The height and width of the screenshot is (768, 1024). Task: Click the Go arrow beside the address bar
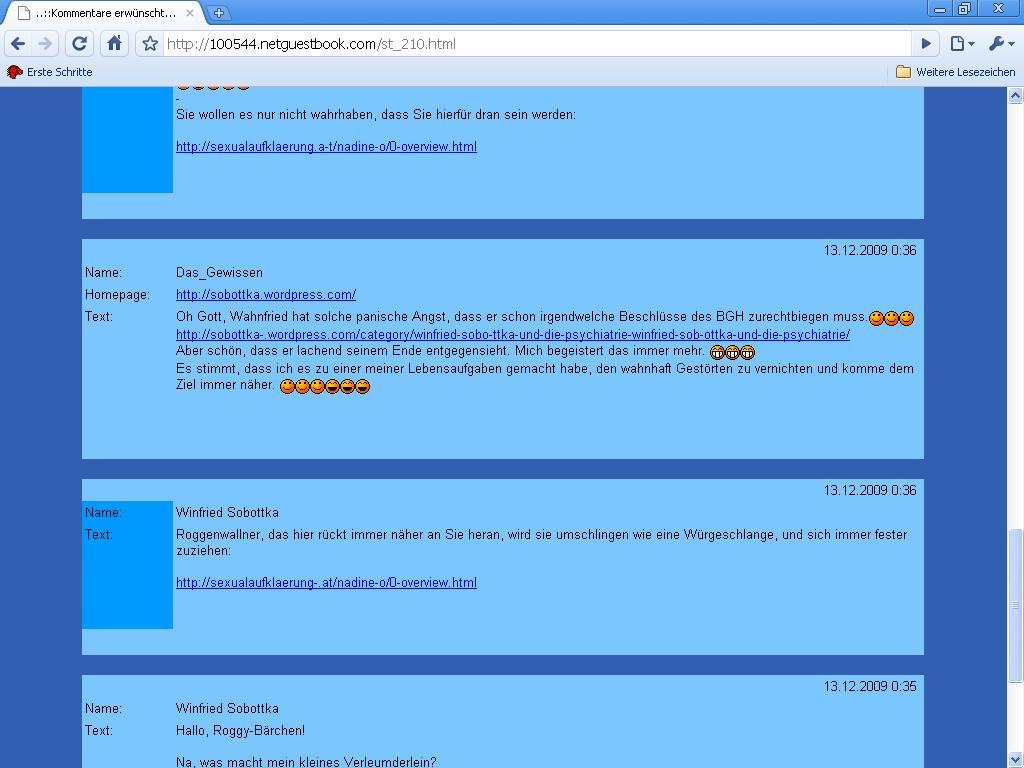tap(925, 43)
